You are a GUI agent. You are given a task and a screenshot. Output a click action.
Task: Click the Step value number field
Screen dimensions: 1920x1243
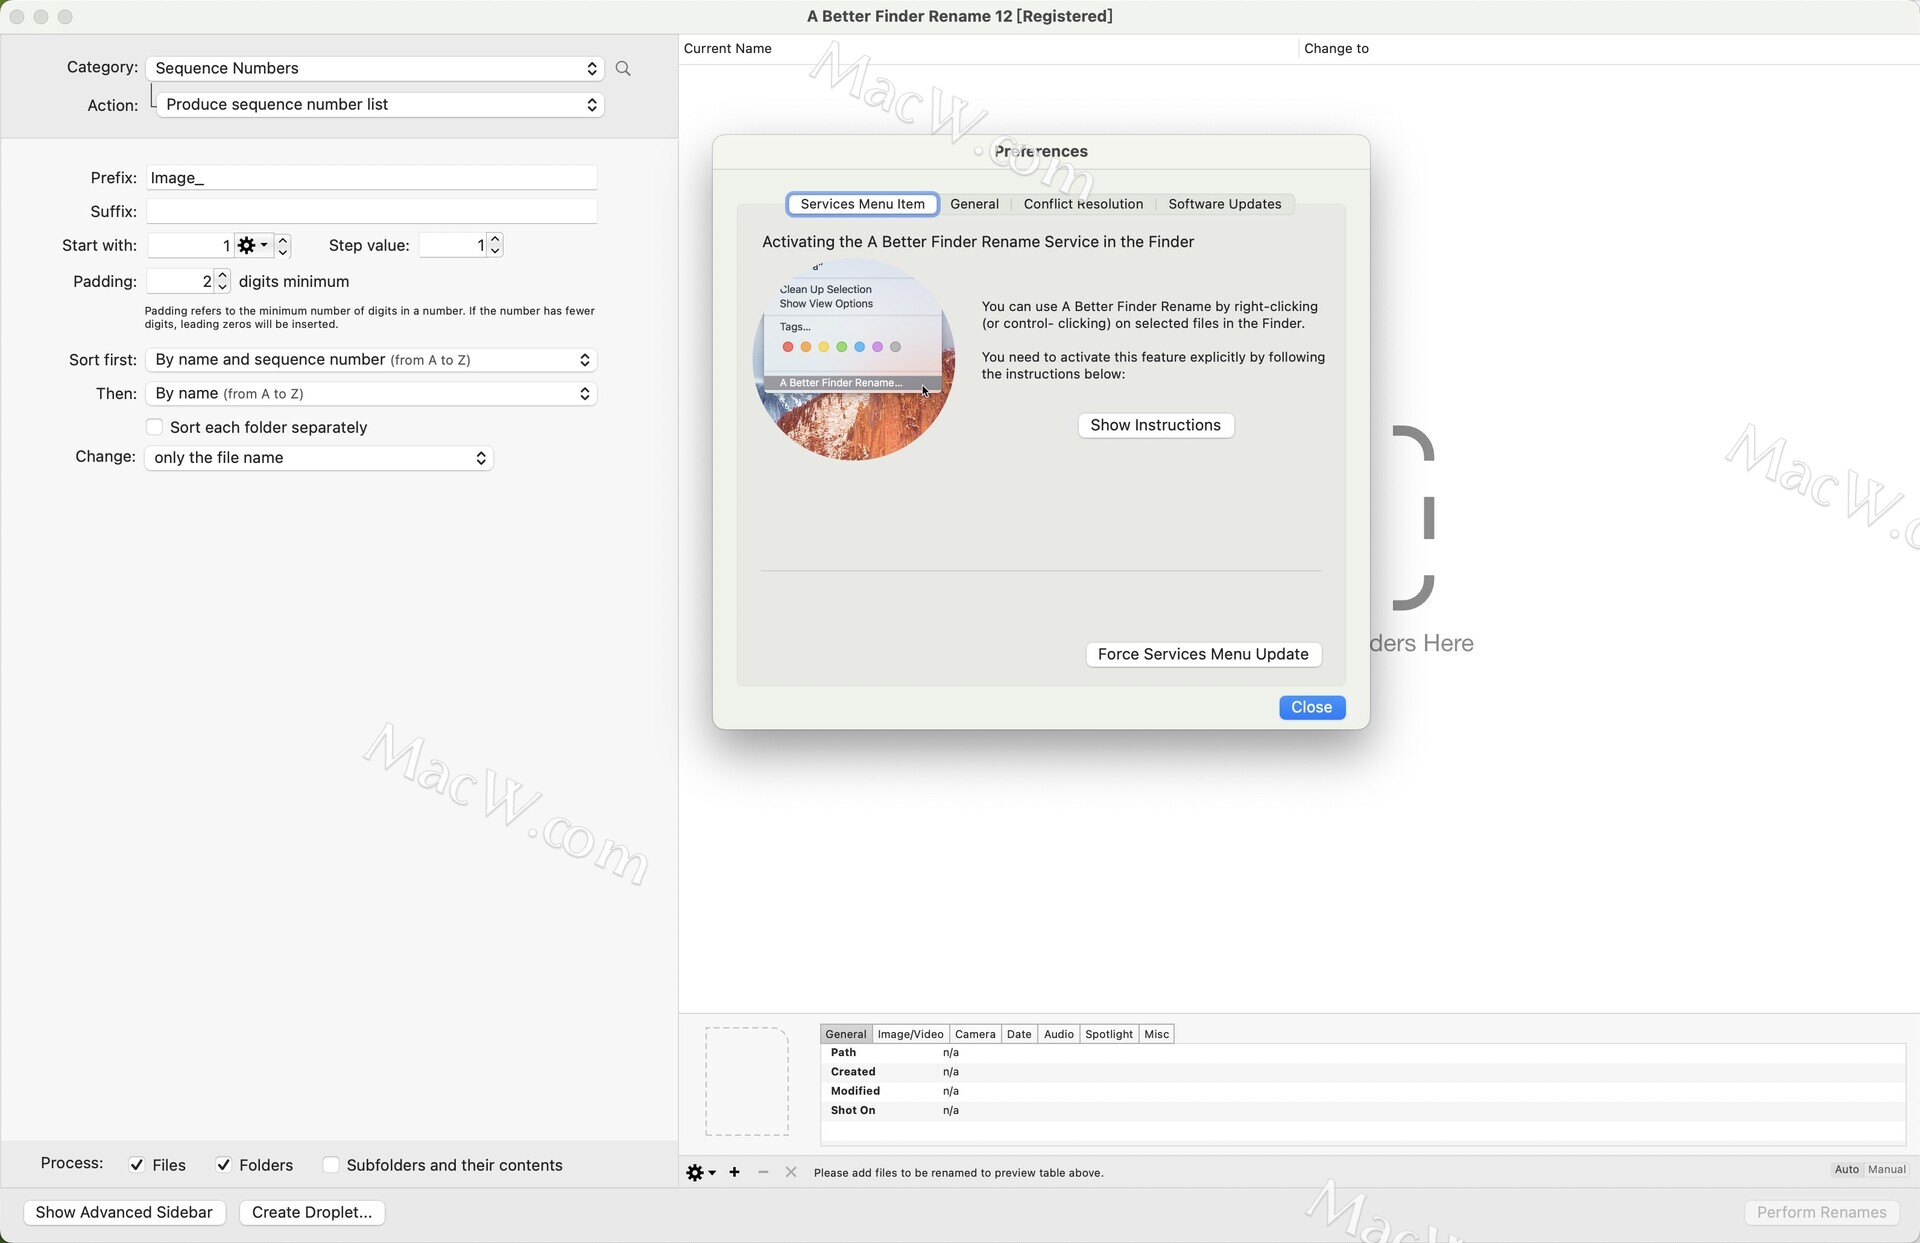pyautogui.click(x=453, y=245)
